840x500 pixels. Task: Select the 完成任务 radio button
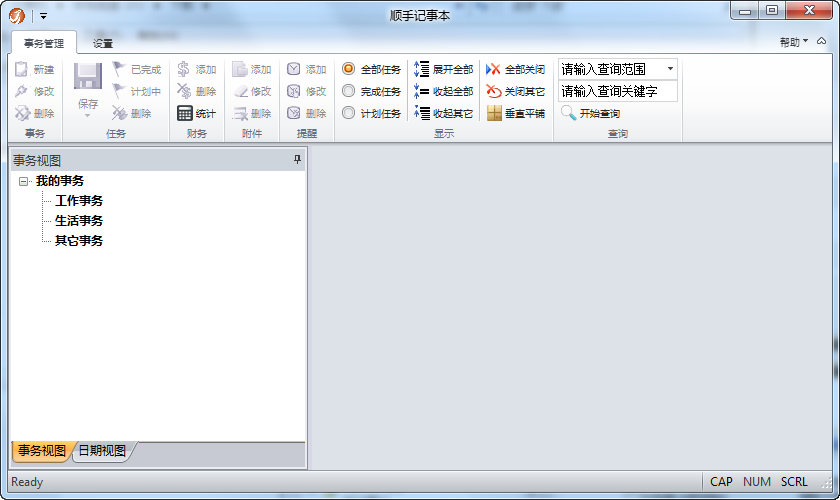point(349,91)
